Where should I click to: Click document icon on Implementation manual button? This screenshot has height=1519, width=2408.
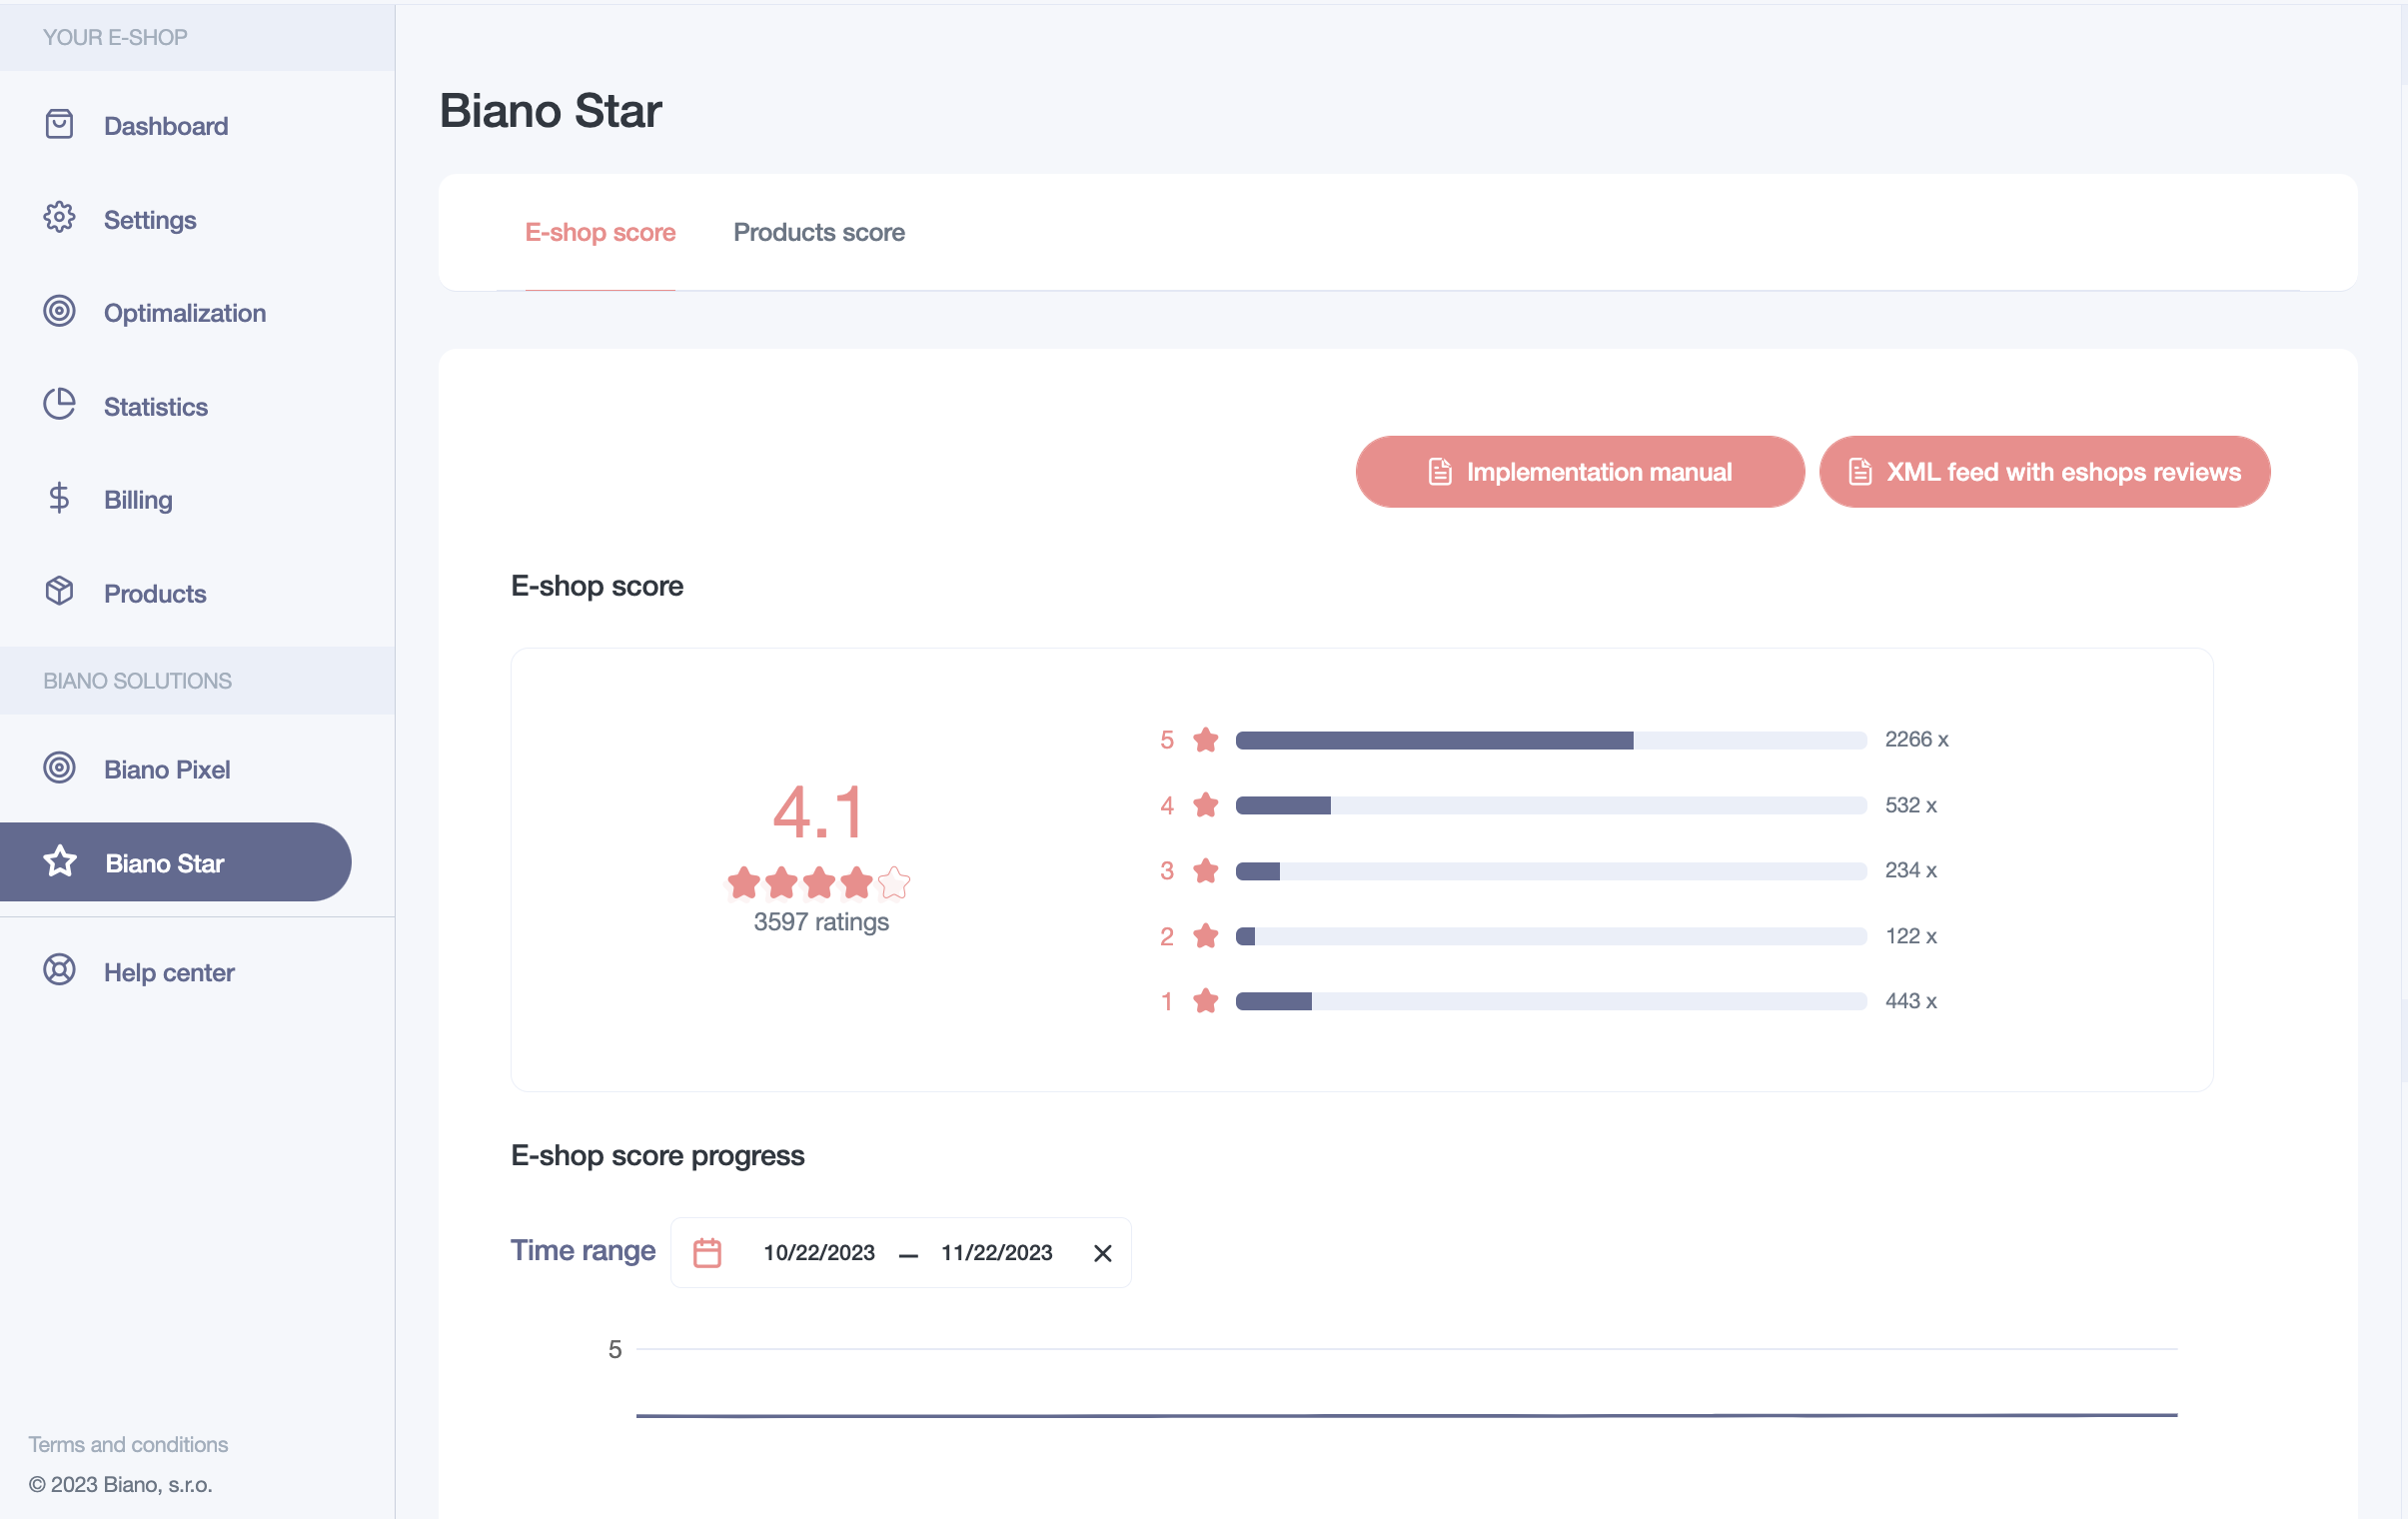click(x=1439, y=471)
